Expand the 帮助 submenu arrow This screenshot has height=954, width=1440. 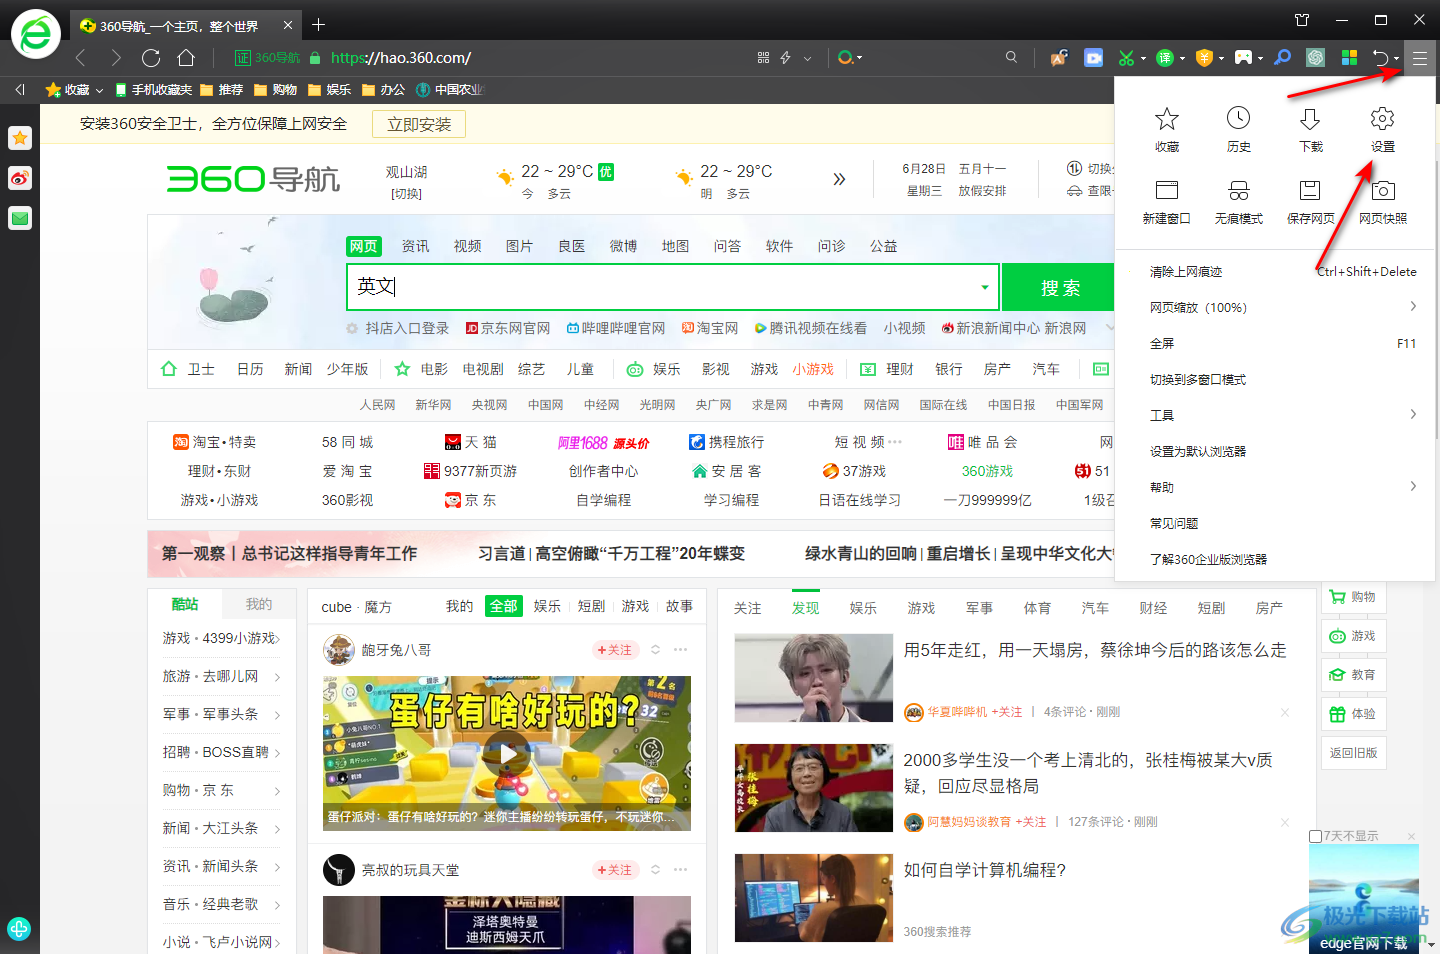point(1413,486)
